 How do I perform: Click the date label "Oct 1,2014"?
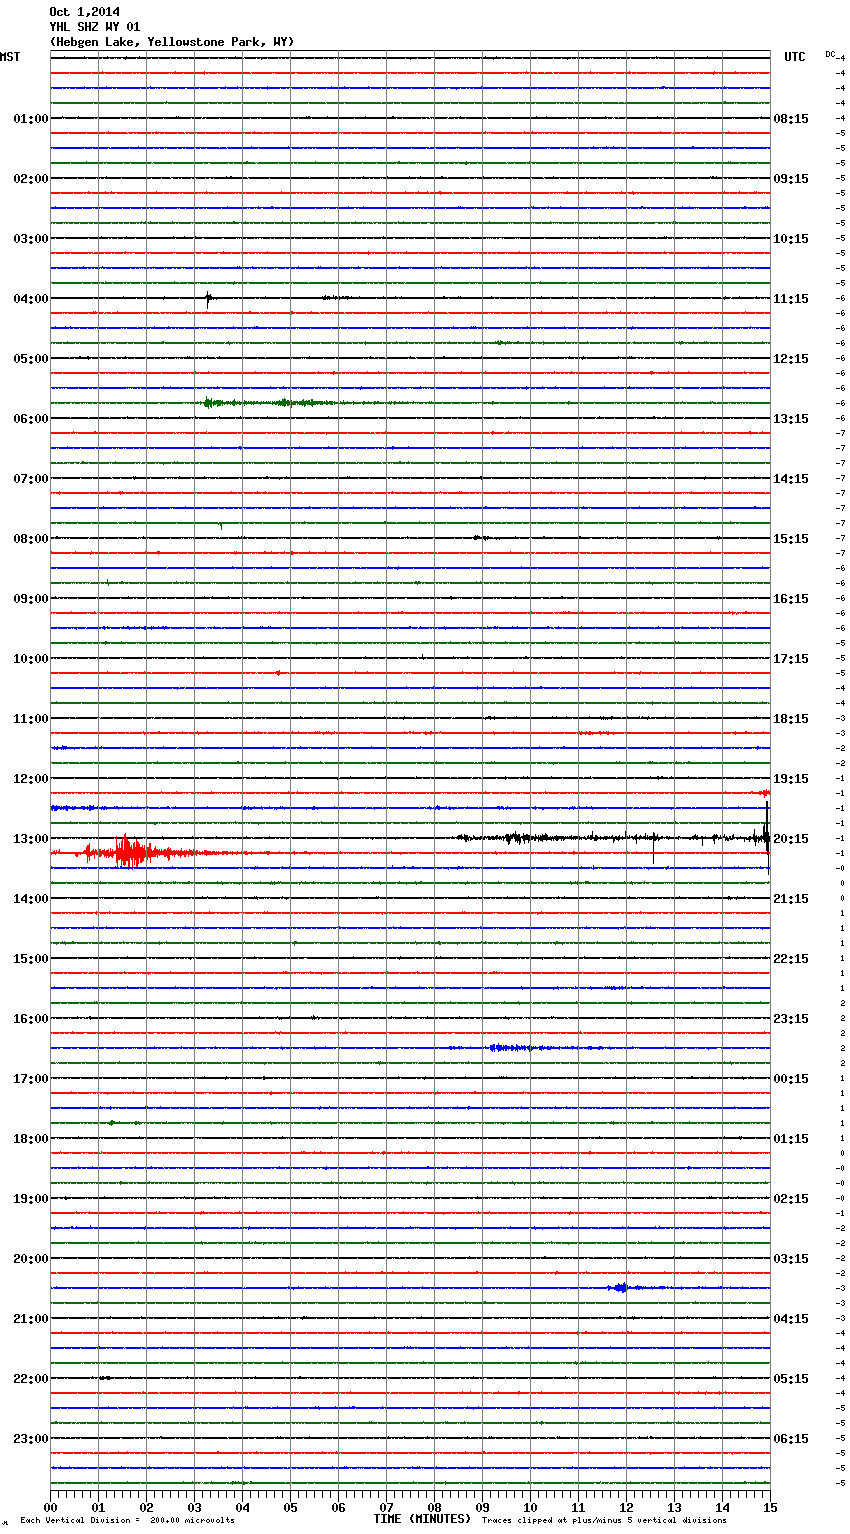pyautogui.click(x=84, y=12)
